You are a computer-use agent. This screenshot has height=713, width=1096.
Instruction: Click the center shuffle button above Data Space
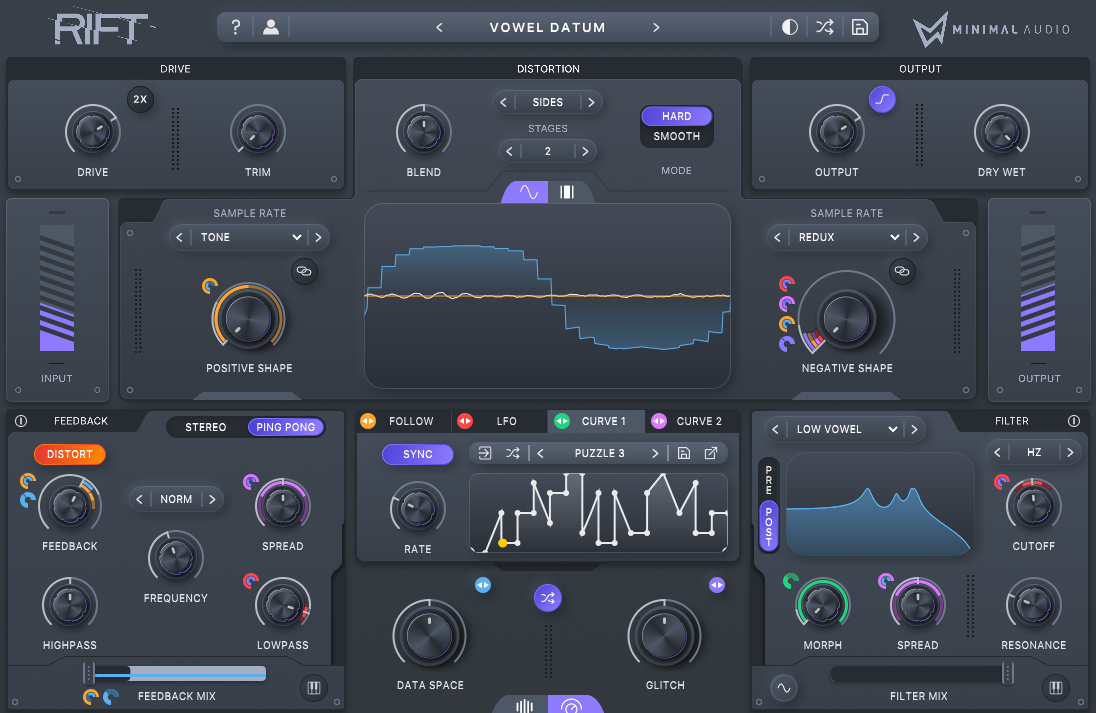click(548, 598)
